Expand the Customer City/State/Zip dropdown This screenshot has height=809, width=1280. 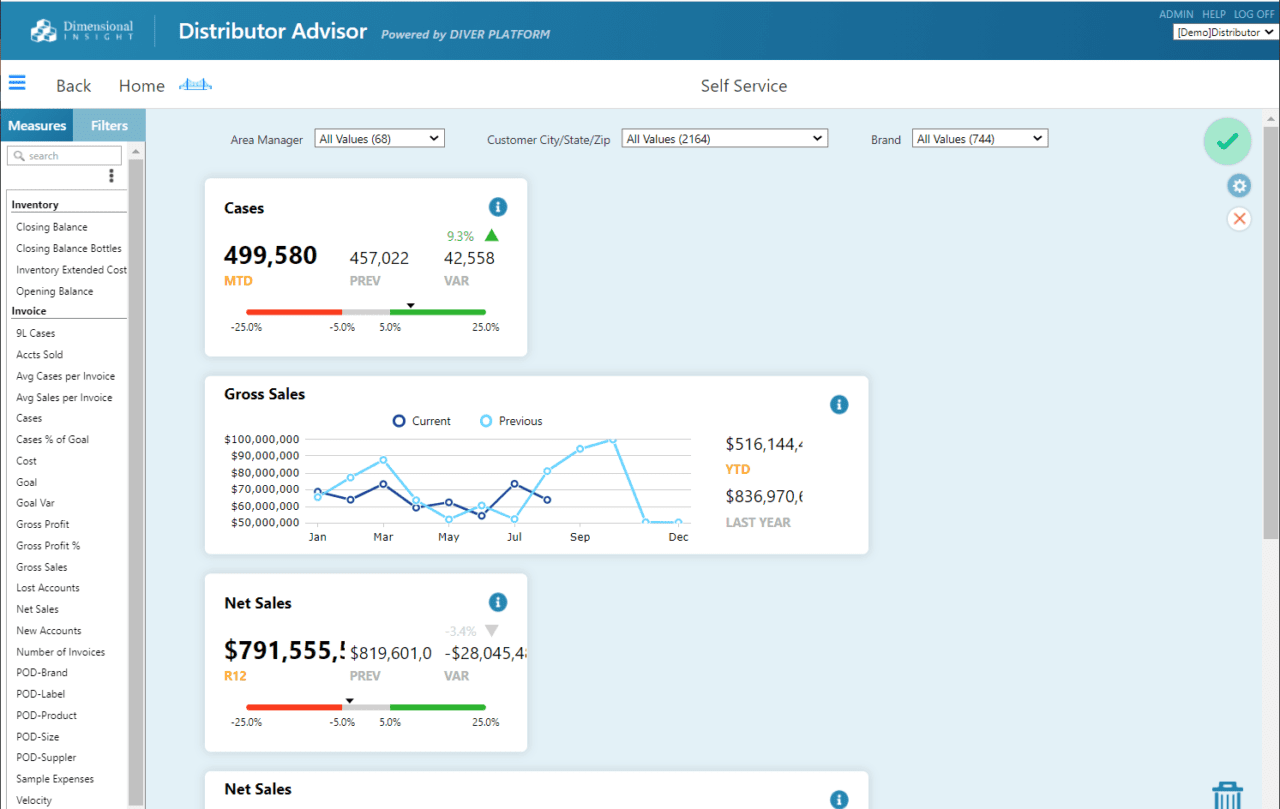(x=724, y=137)
